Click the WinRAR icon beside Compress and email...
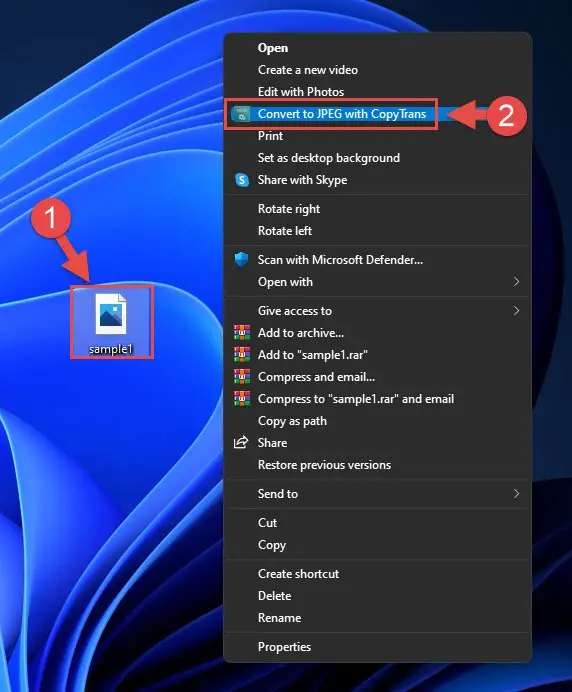This screenshot has width=572, height=692. pos(242,376)
